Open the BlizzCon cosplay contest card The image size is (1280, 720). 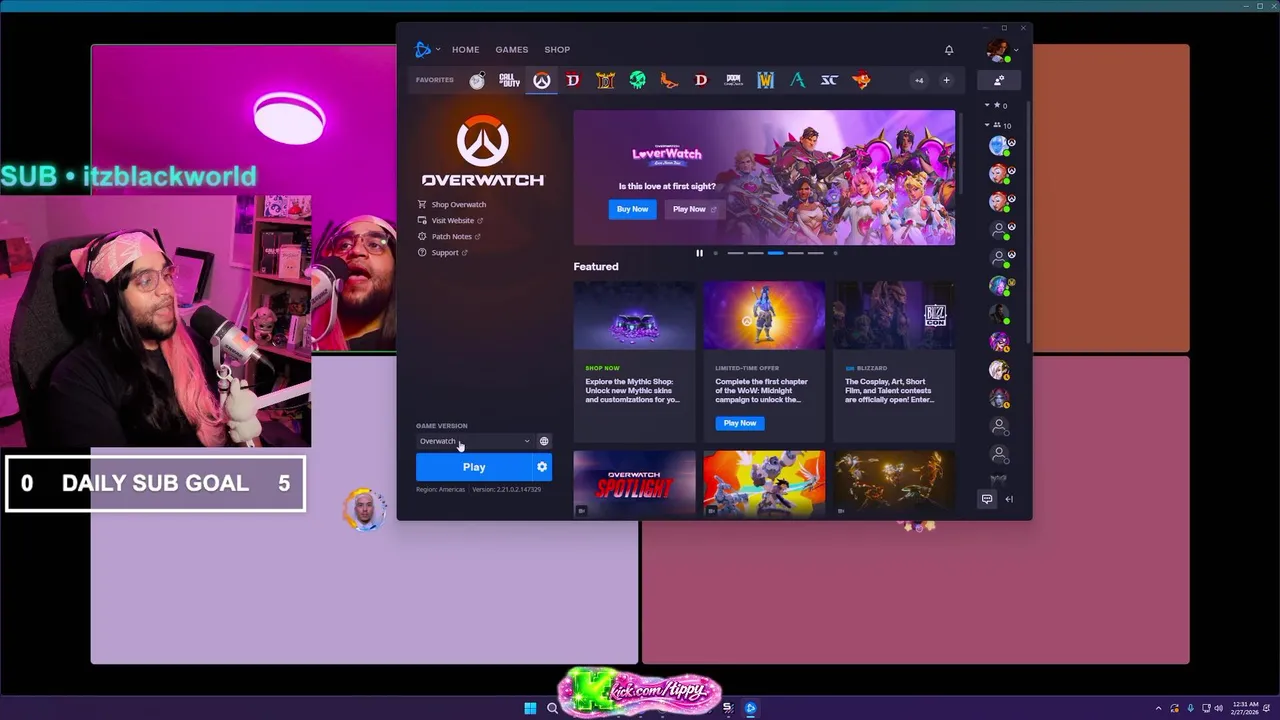(894, 361)
